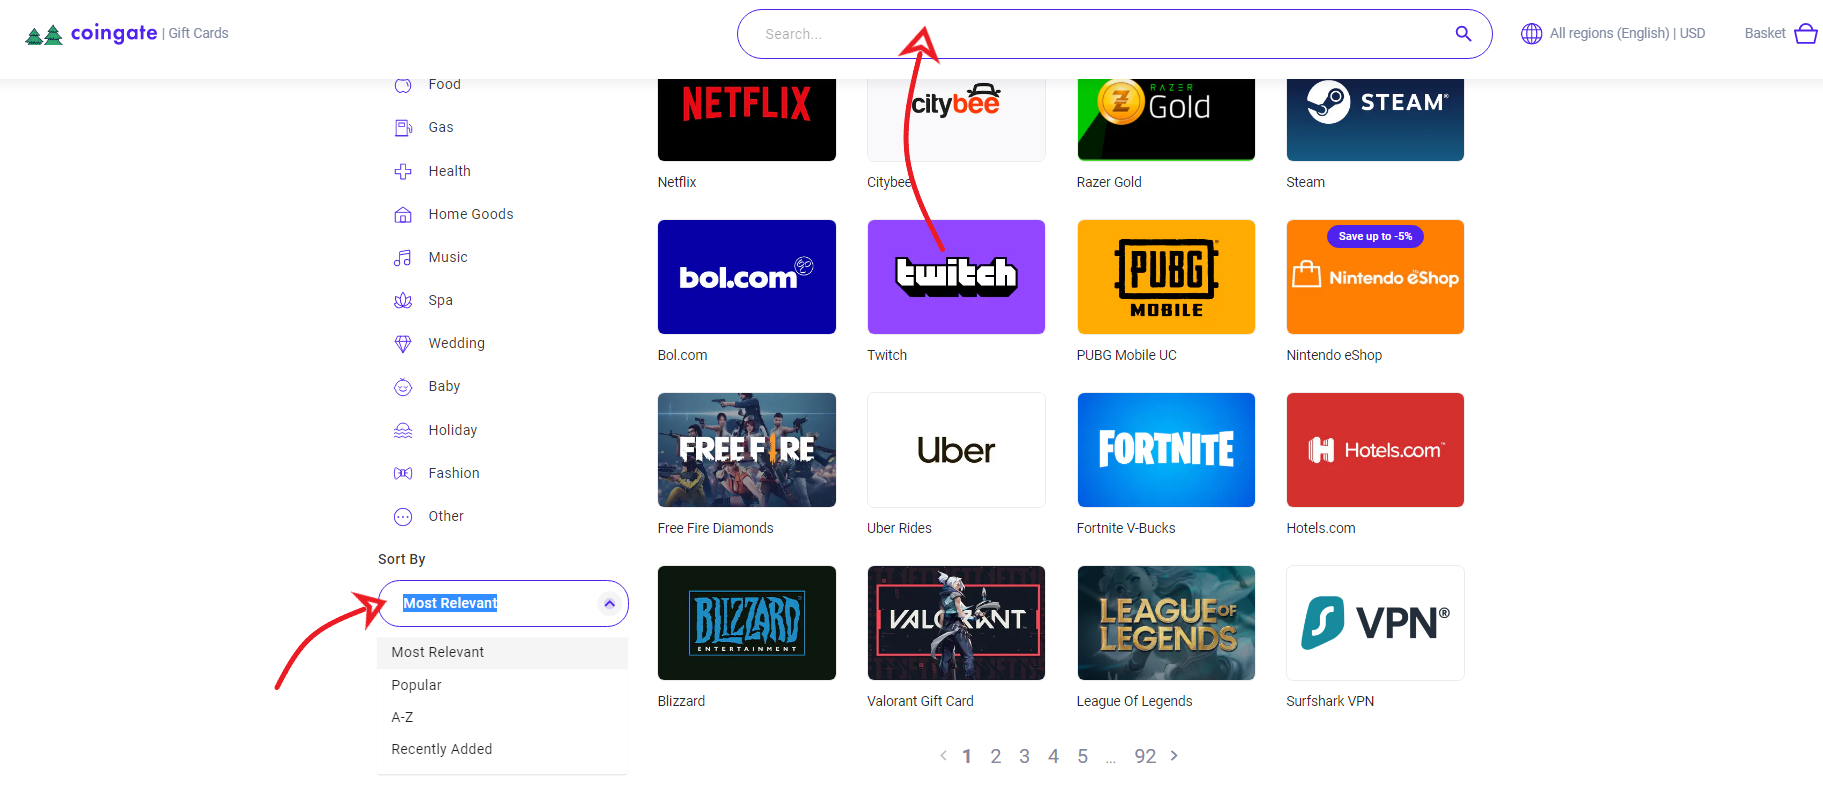Open the basket icon
Viewport: 1823px width, 790px height.
1806,34
